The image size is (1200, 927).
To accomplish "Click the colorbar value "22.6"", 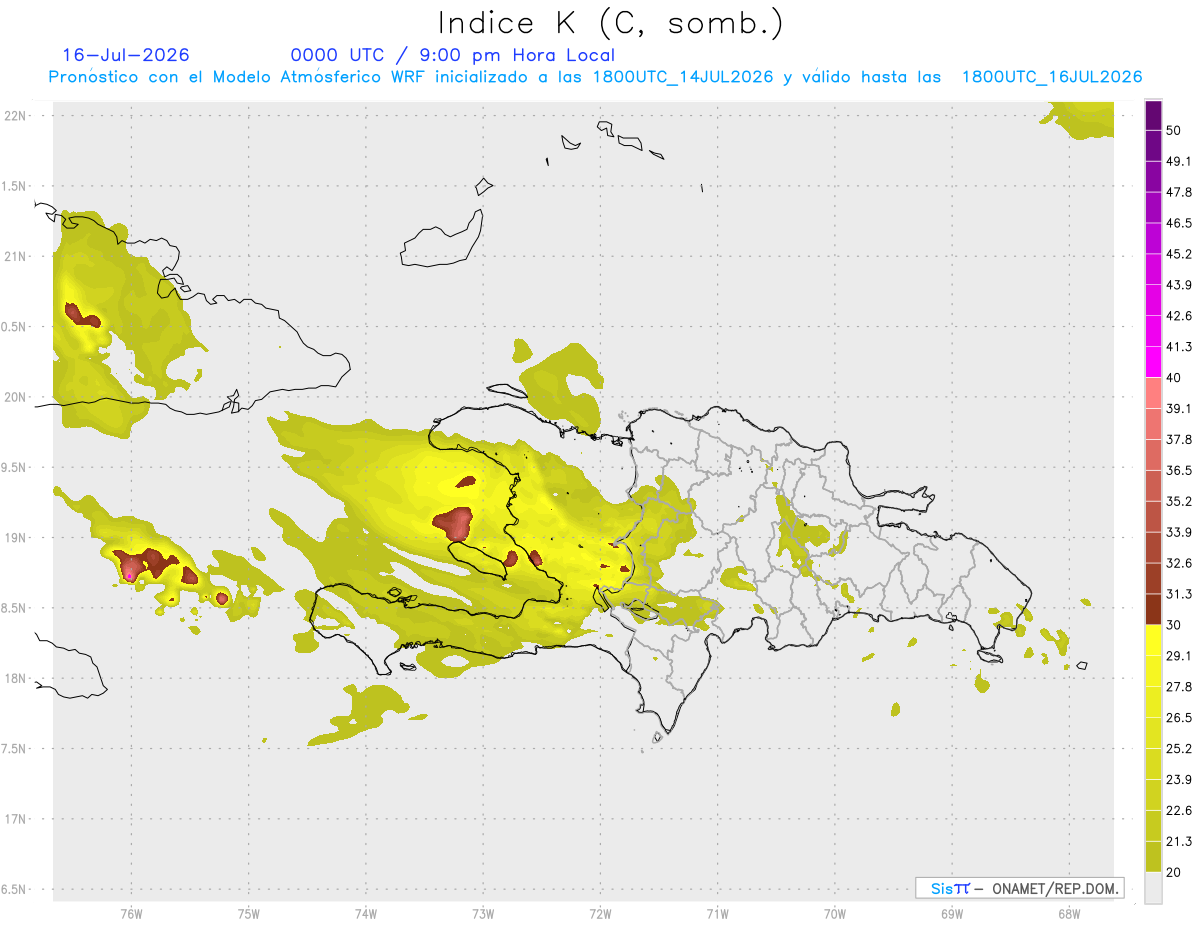I will point(1178,811).
